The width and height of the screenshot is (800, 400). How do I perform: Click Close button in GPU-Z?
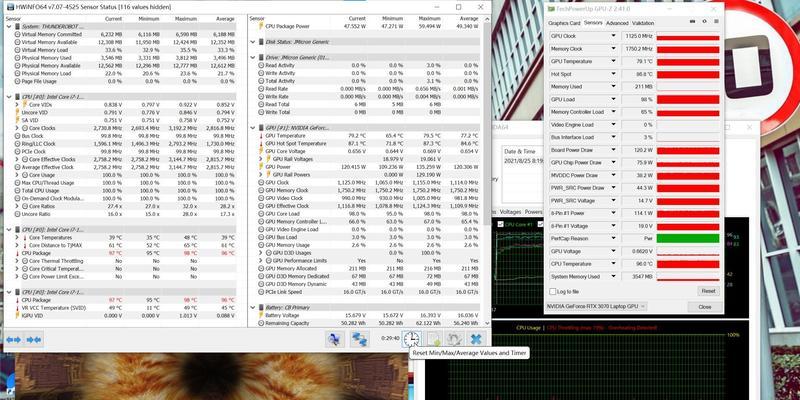pyautogui.click(x=705, y=307)
